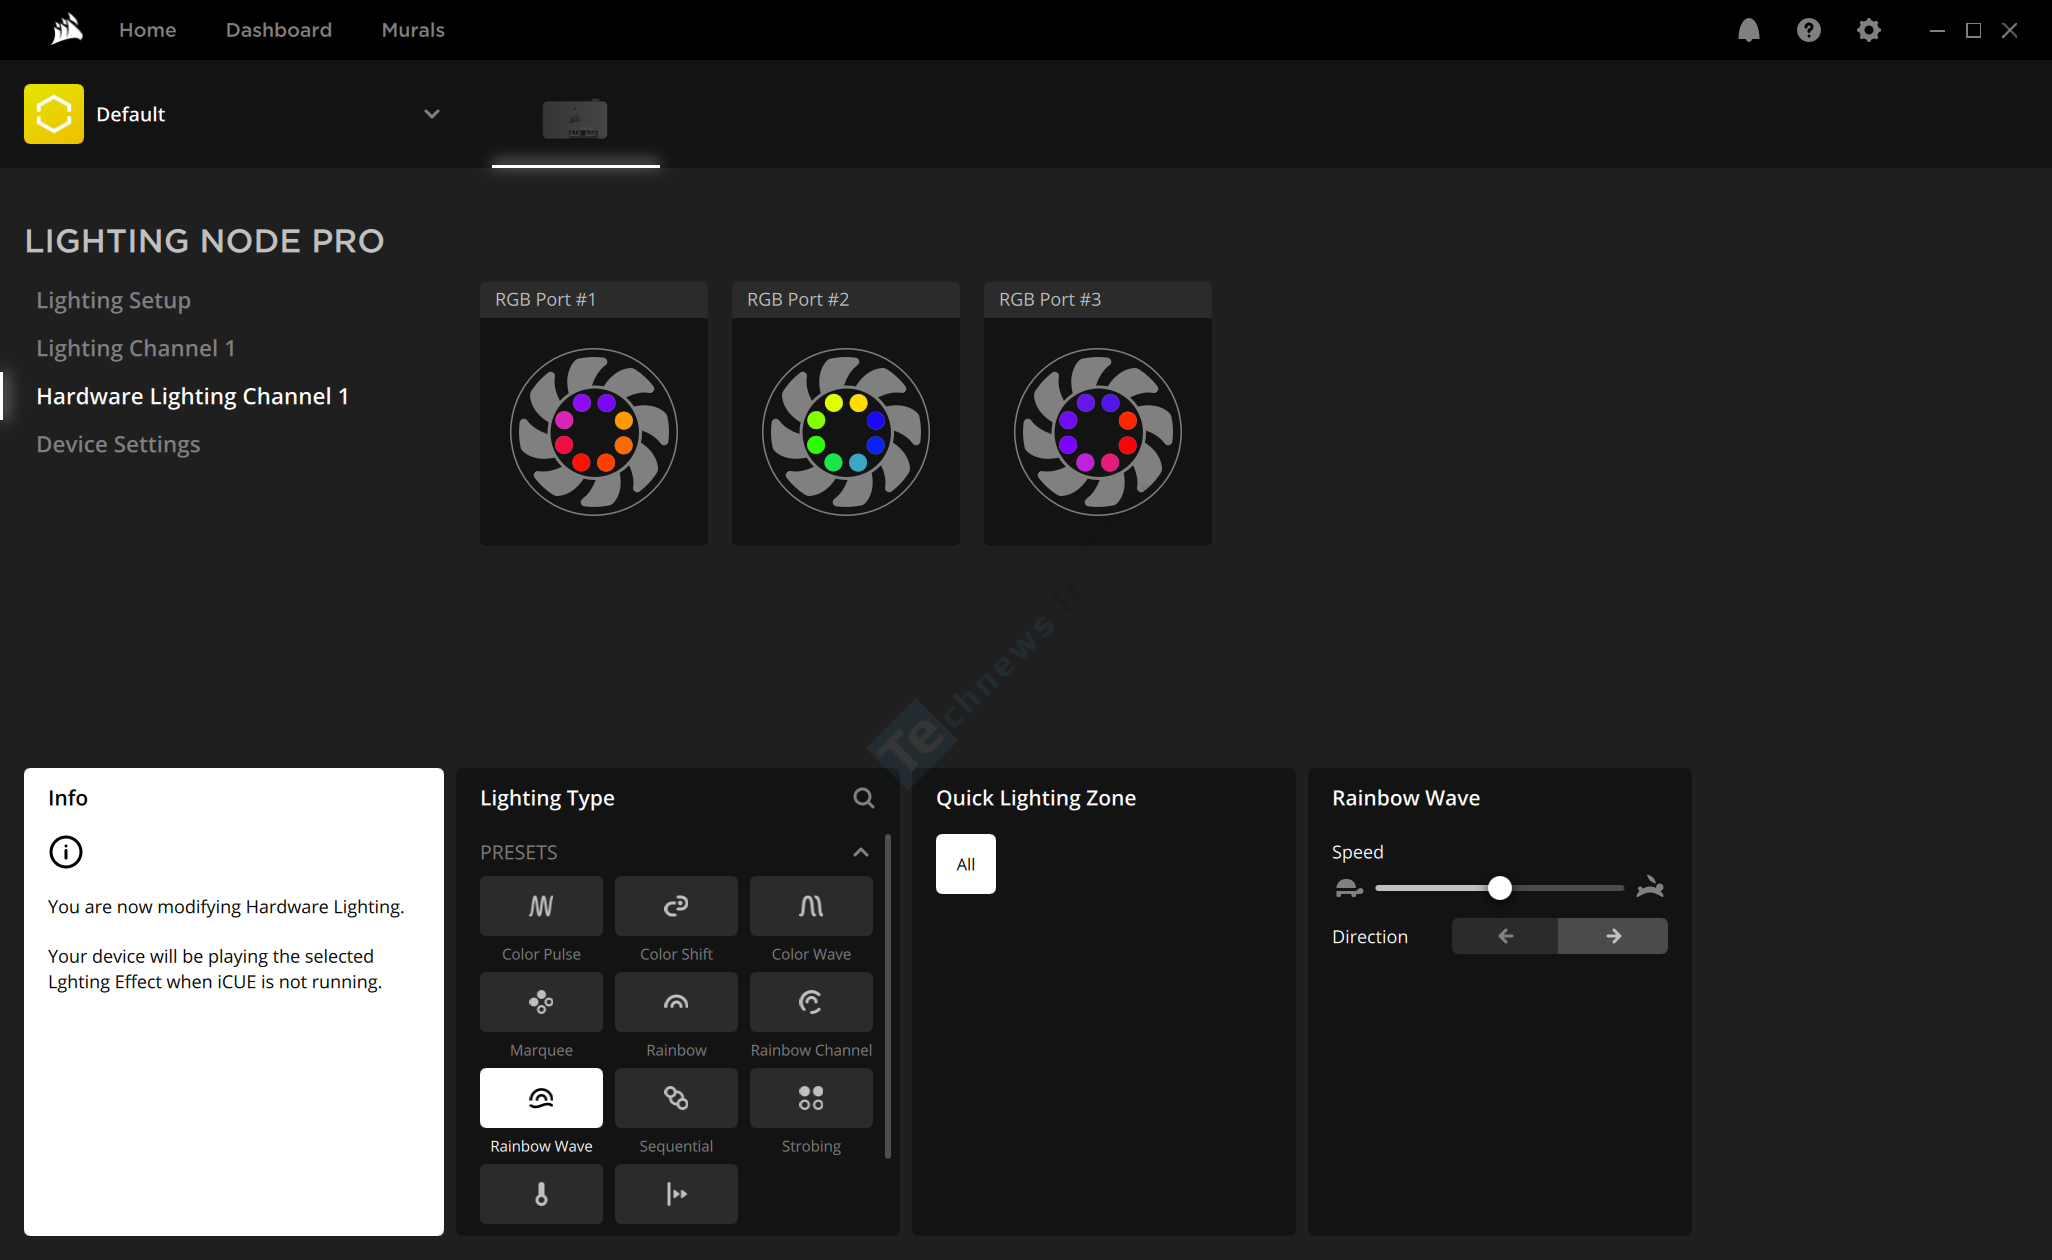This screenshot has width=2052, height=1260.
Task: Select the Color Shift preset
Action: click(x=676, y=906)
